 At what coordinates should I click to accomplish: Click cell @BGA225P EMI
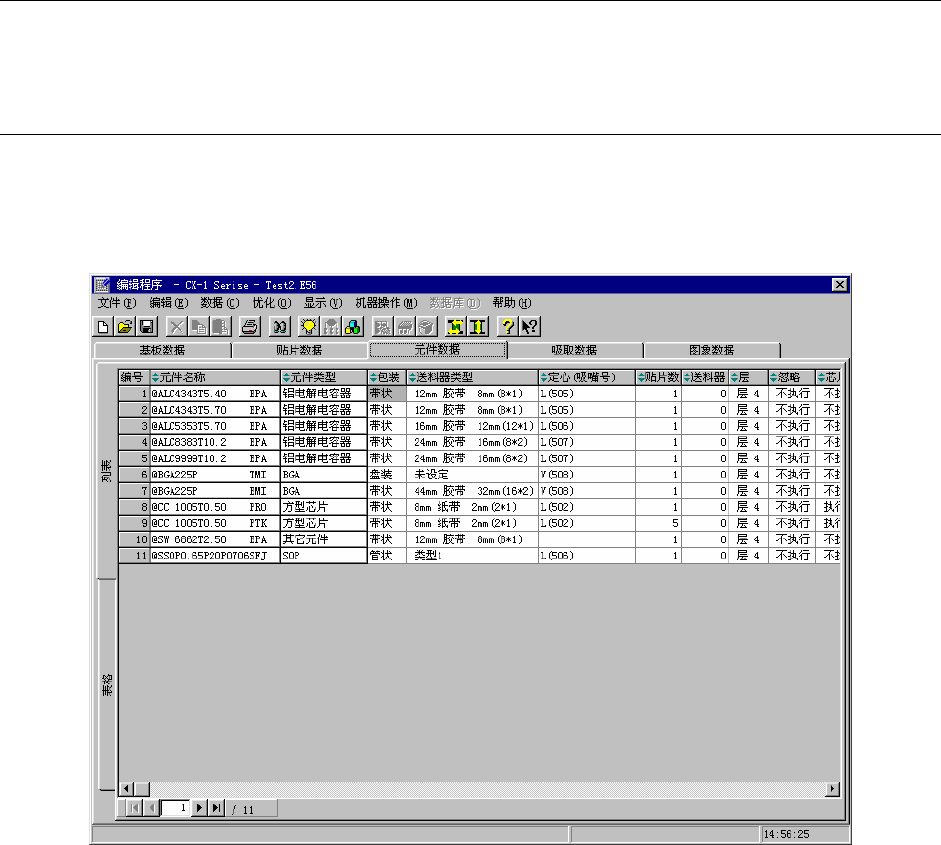pos(215,491)
